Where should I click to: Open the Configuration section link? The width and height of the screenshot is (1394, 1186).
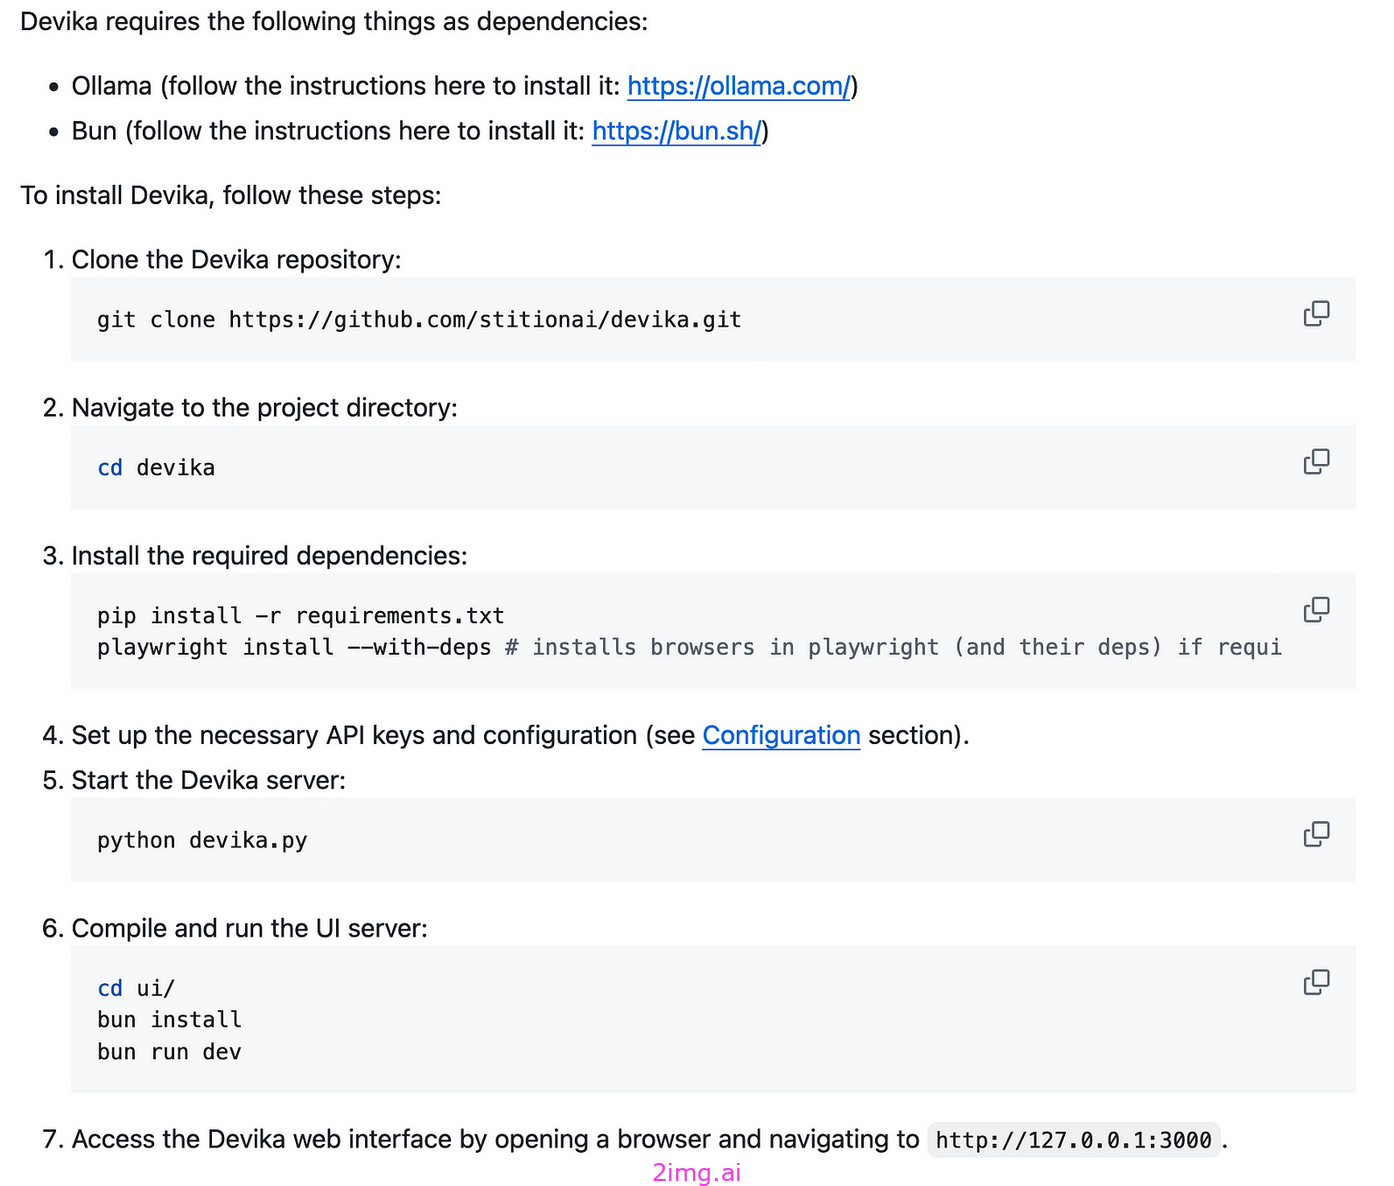click(x=781, y=735)
